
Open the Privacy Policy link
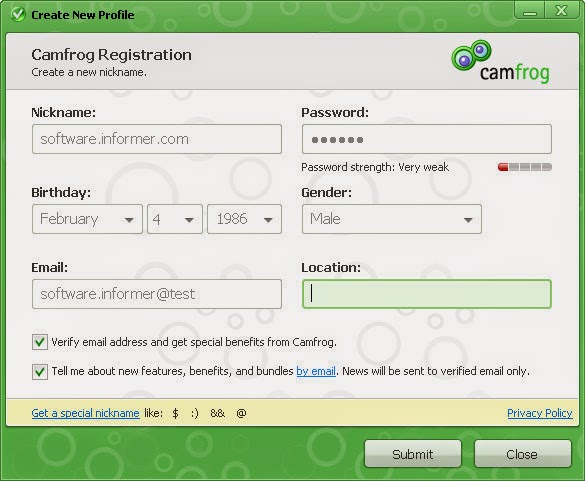pyautogui.click(x=539, y=413)
